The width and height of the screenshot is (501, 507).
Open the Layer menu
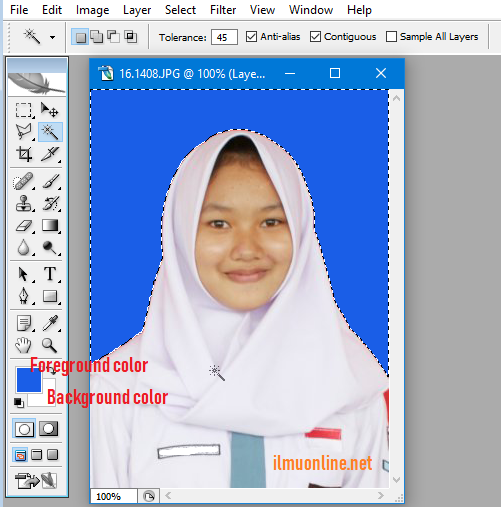tap(137, 10)
